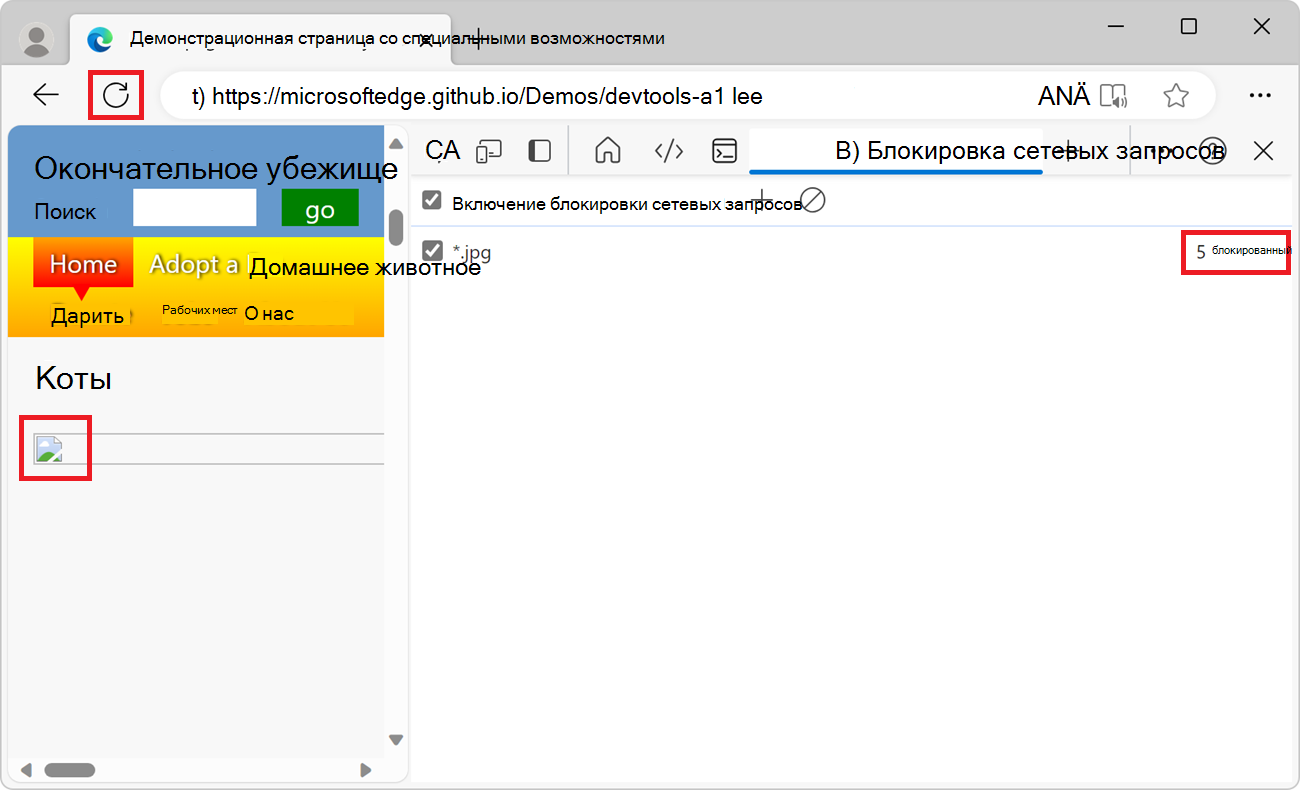Open the Home navigation item

point(83,264)
